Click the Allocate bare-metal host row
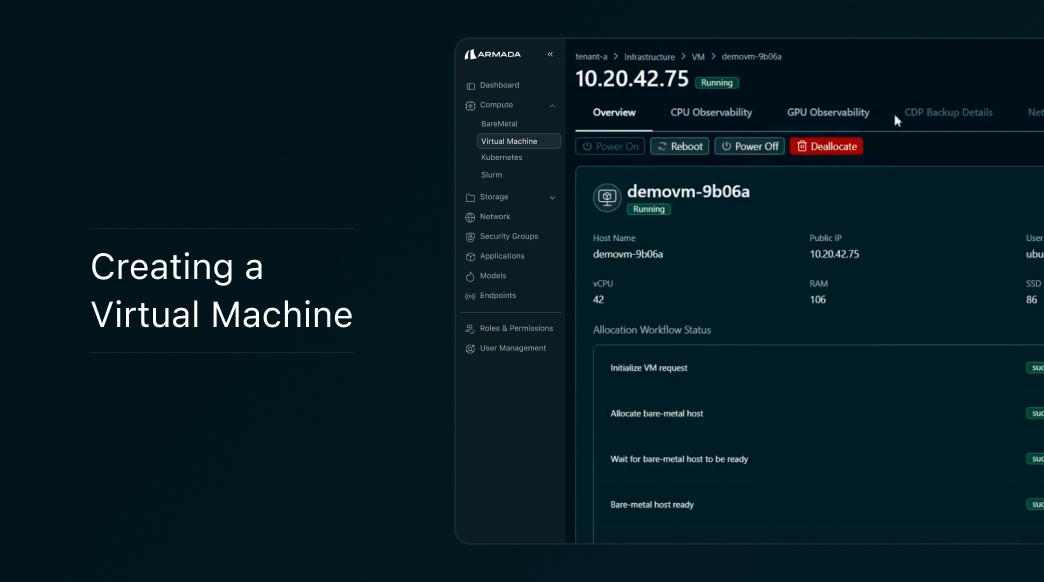The height and width of the screenshot is (582, 1044). pos(819,414)
